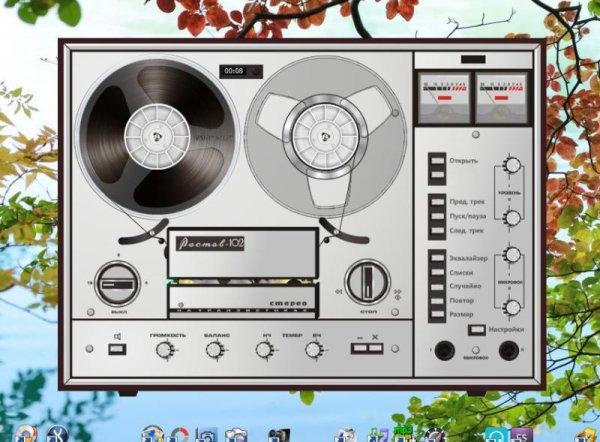Click the Баланс balance knob
This screenshot has width=600, height=442.
click(x=214, y=350)
